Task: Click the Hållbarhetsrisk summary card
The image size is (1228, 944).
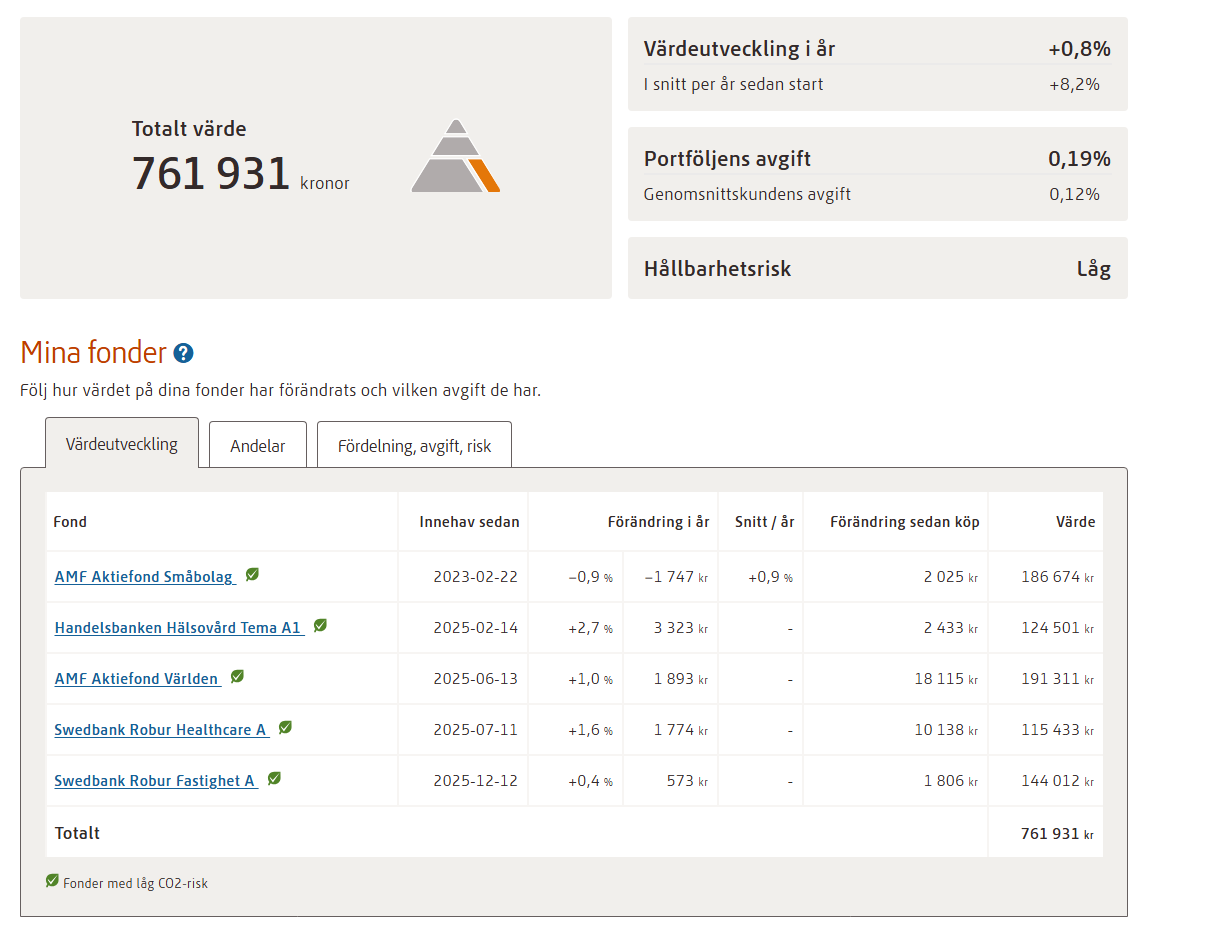Action: point(877,268)
